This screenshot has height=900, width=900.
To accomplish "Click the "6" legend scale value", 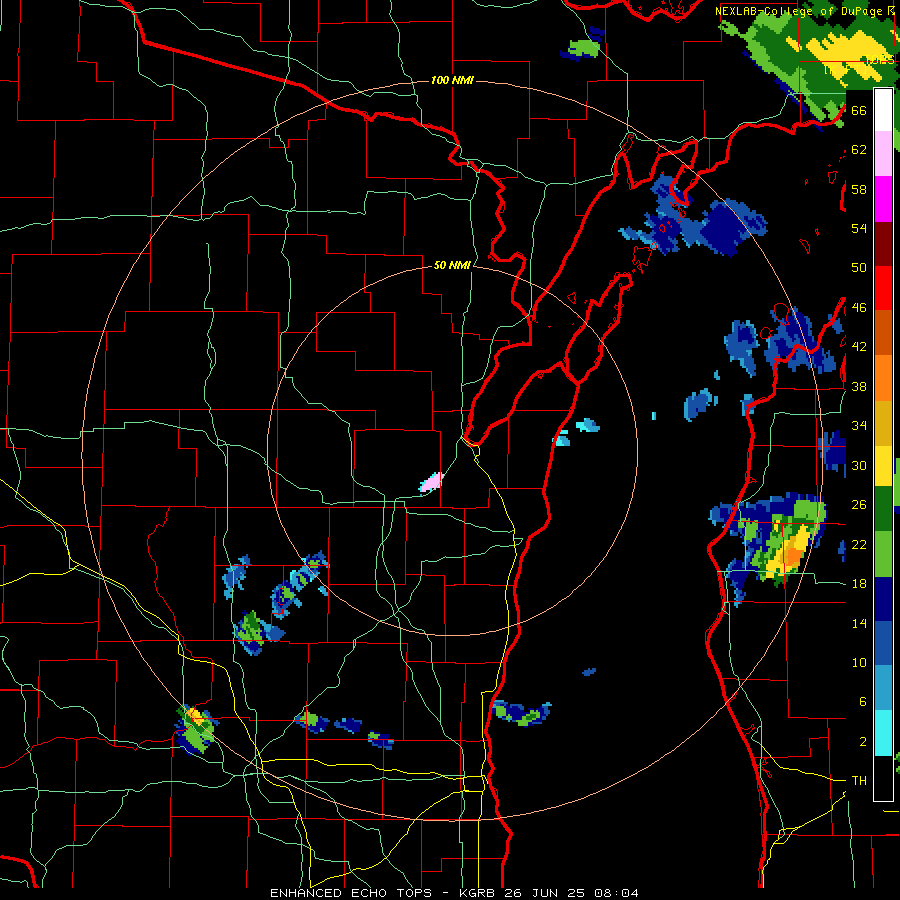I will (863, 701).
